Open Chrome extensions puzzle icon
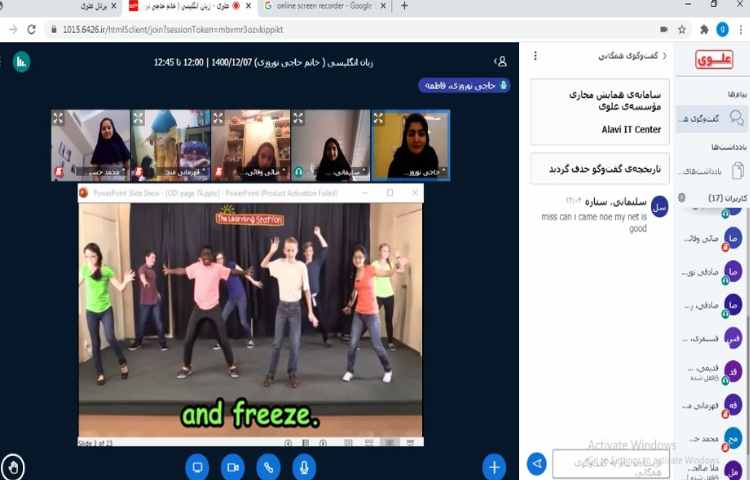Screen dimensions: 750x480 pos(704,30)
